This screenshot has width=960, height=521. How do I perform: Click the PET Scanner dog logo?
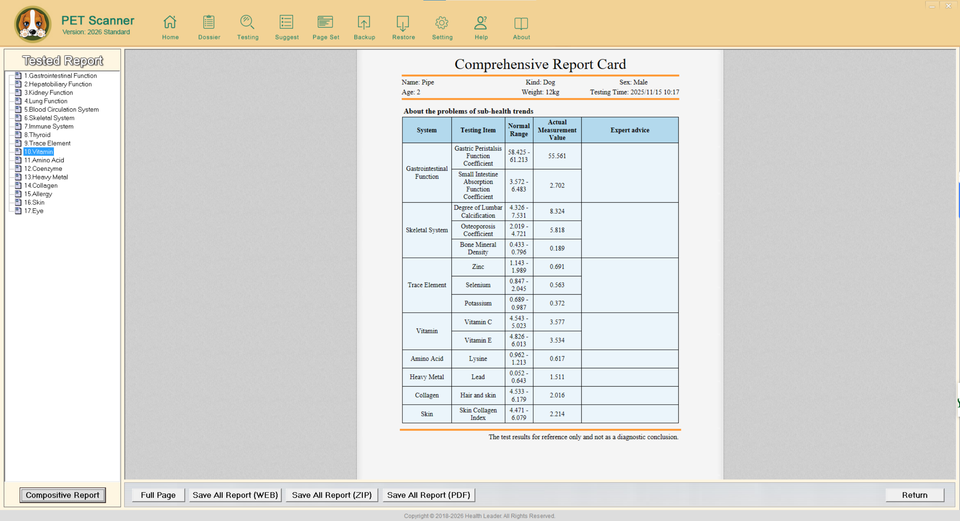point(32,24)
